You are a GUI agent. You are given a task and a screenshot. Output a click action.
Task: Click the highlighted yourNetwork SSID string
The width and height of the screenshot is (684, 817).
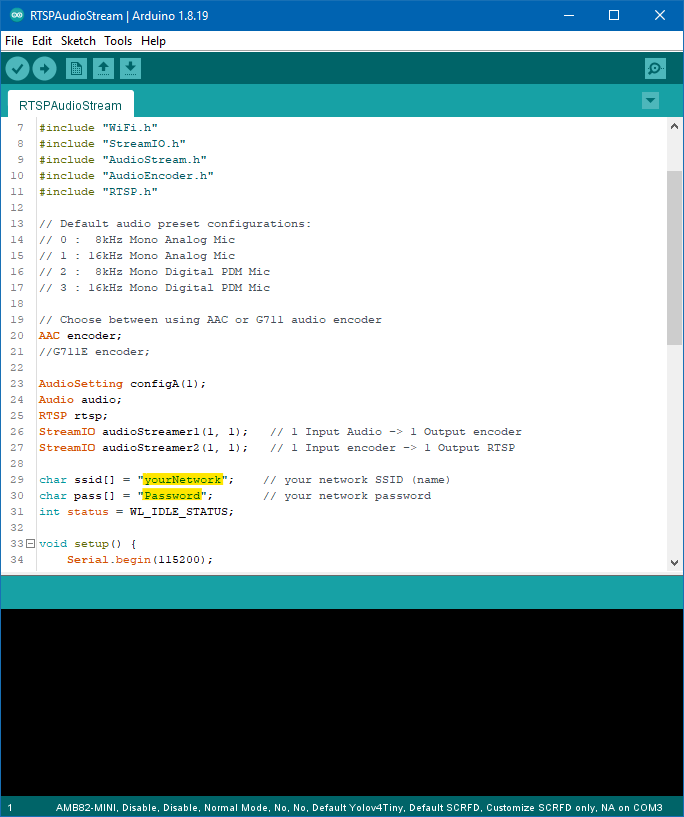(x=183, y=479)
